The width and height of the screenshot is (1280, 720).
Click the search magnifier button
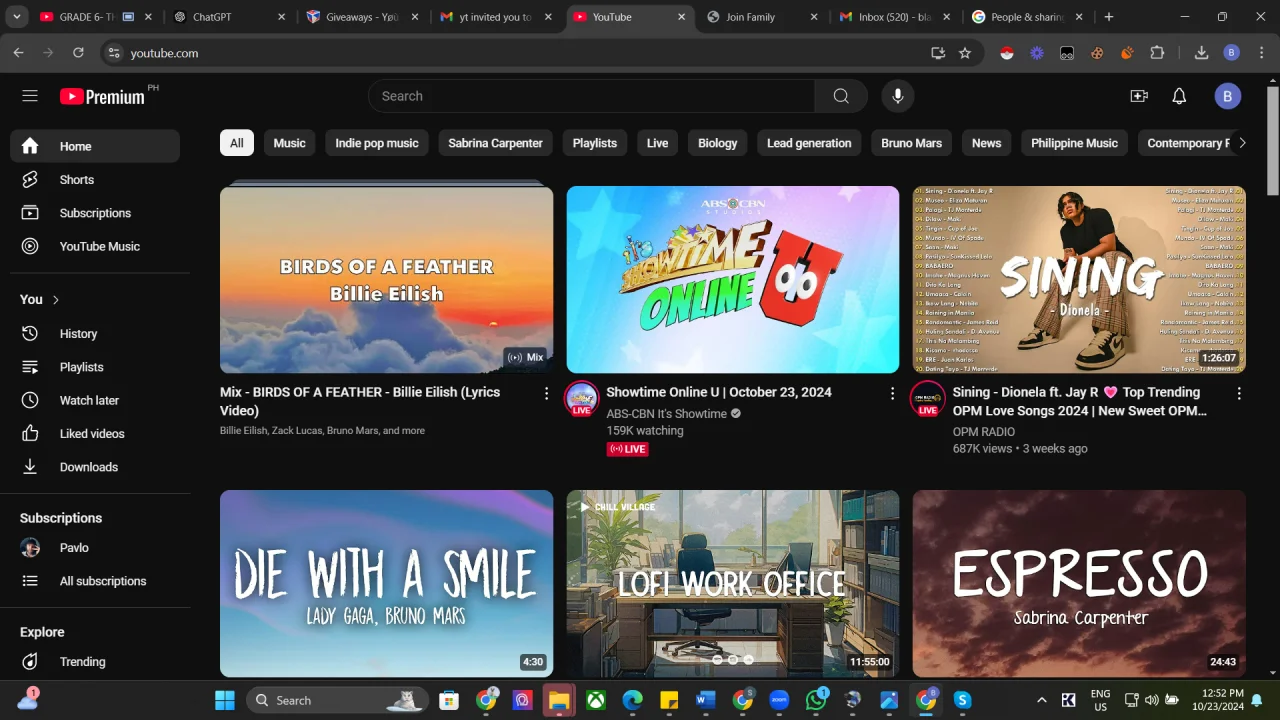[x=841, y=96]
